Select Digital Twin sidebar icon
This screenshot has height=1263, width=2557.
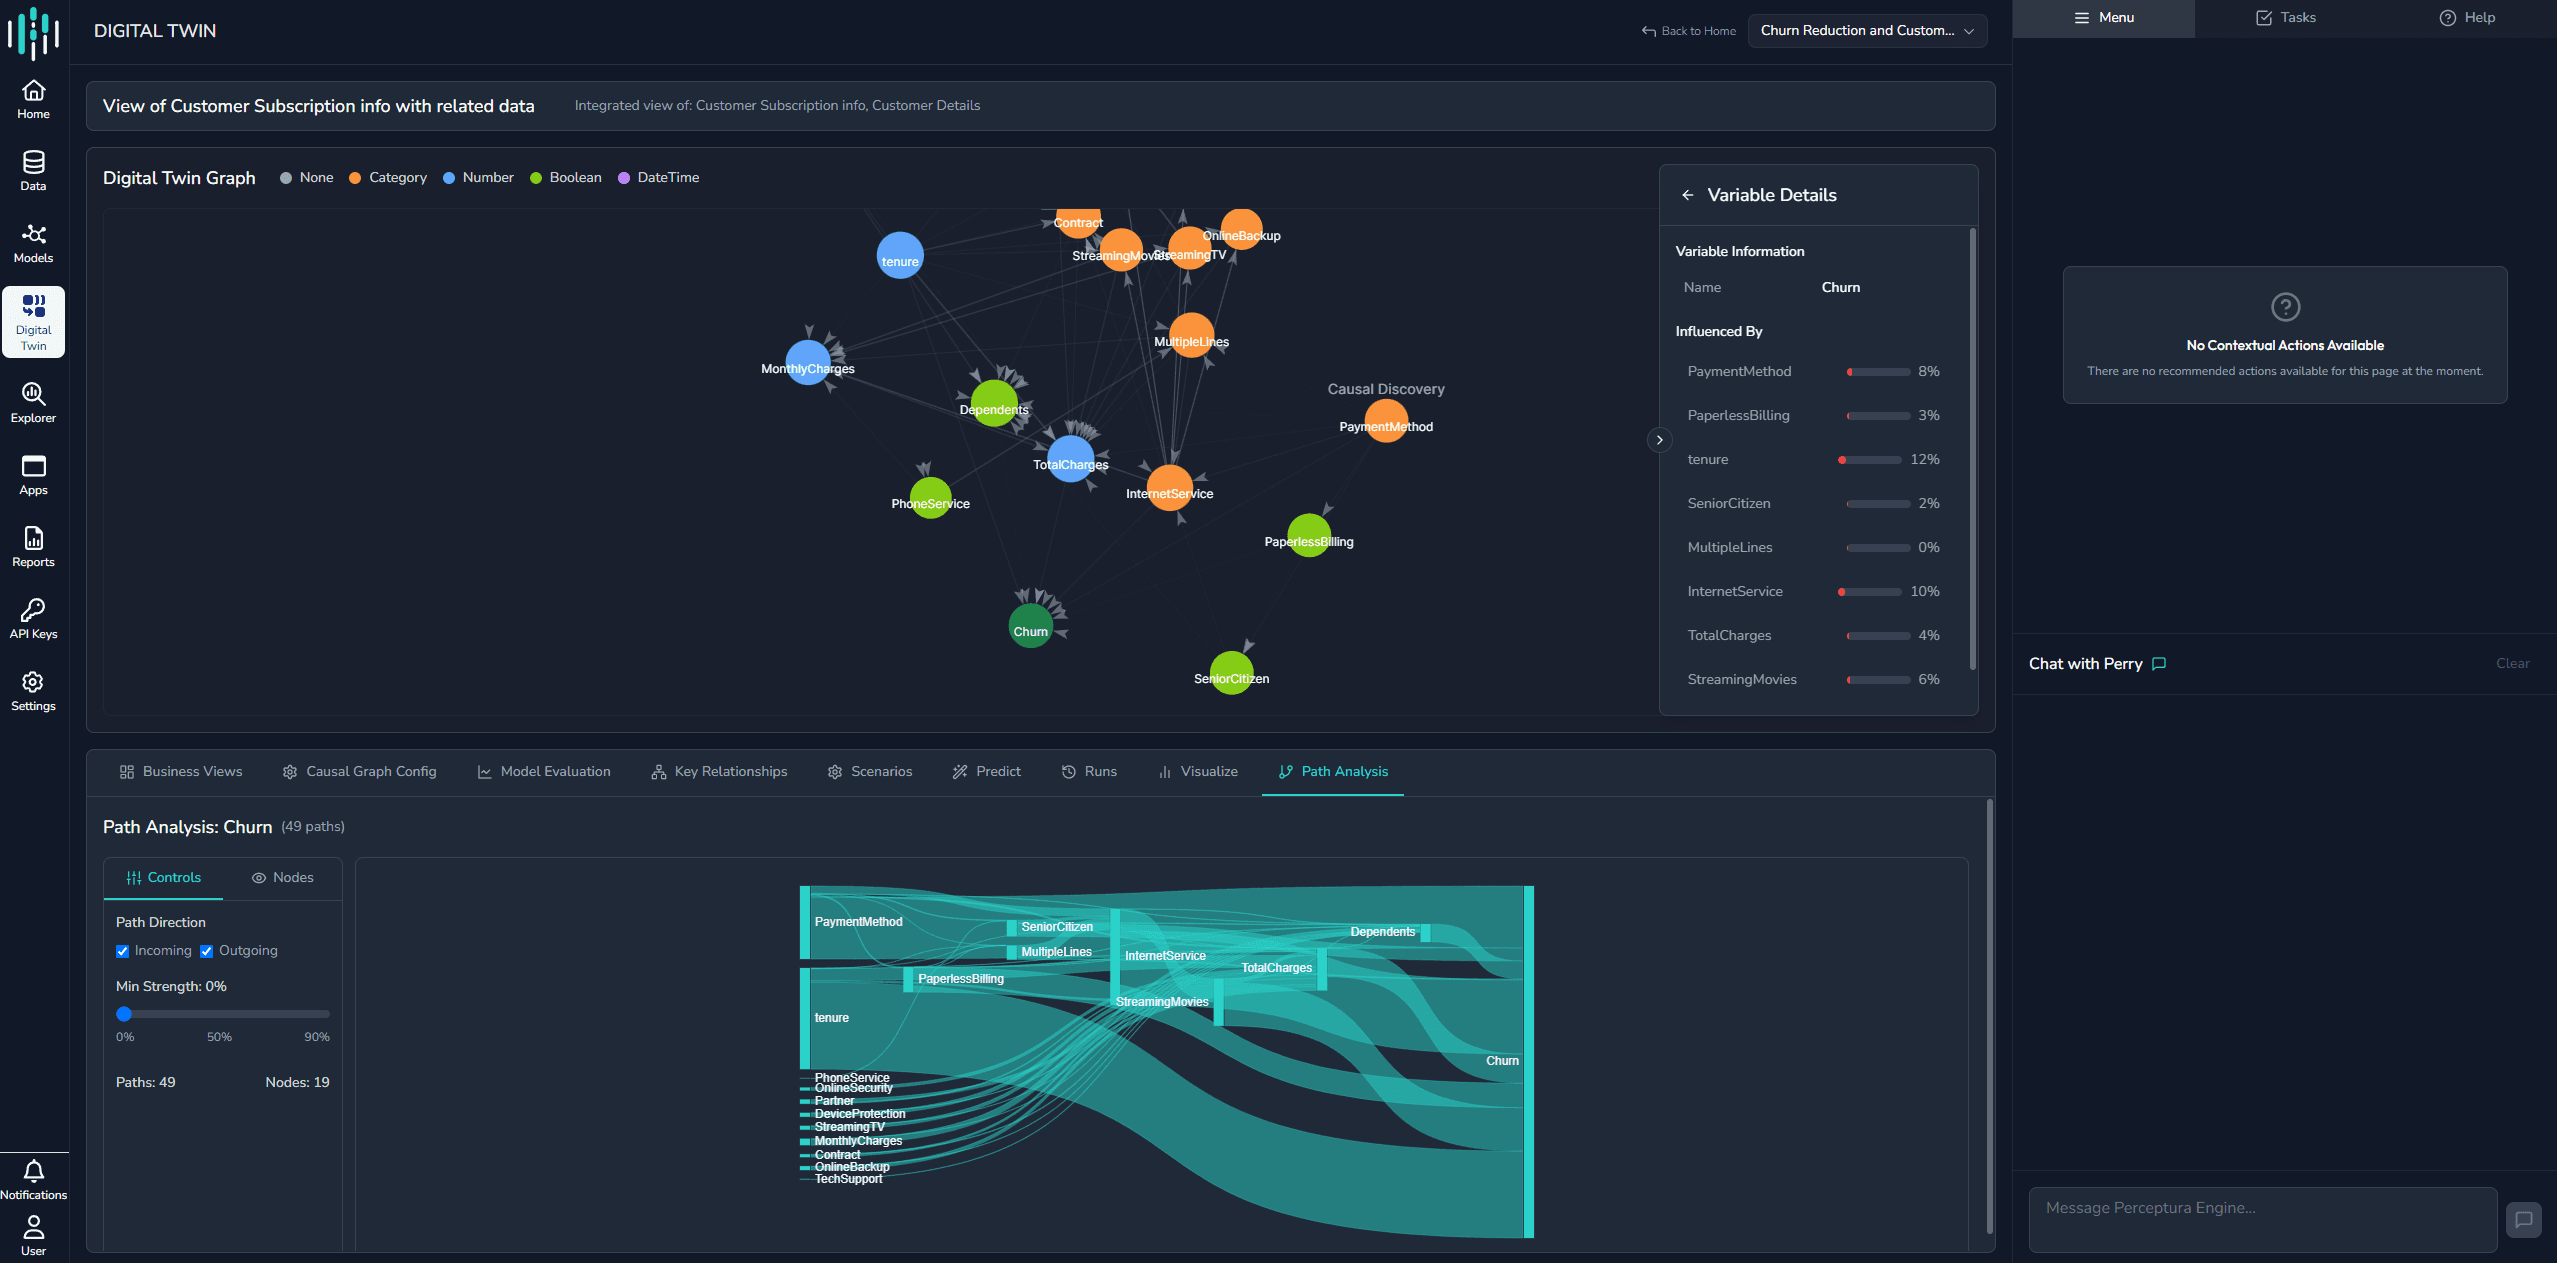point(33,322)
